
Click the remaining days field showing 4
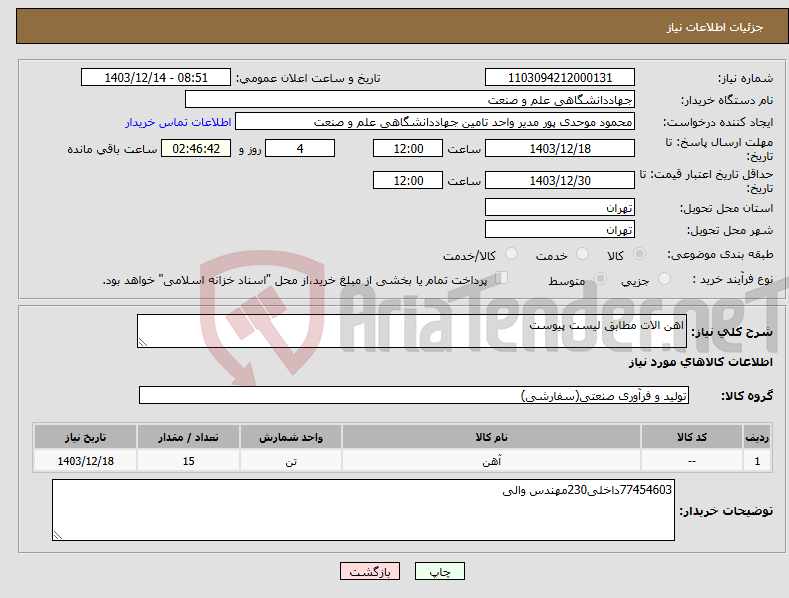300,148
